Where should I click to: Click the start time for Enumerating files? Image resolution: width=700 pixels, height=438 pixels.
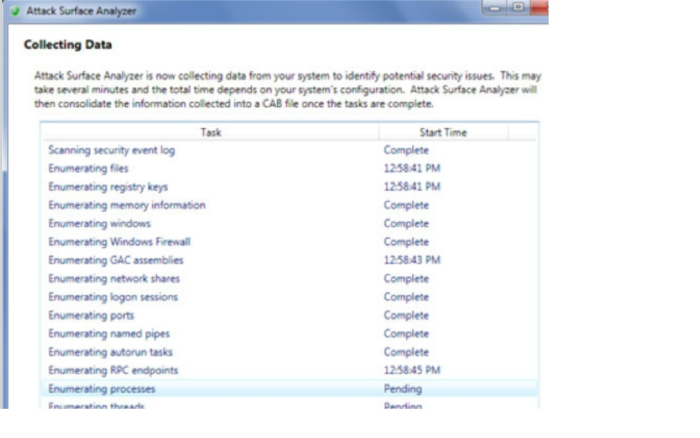[412, 168]
